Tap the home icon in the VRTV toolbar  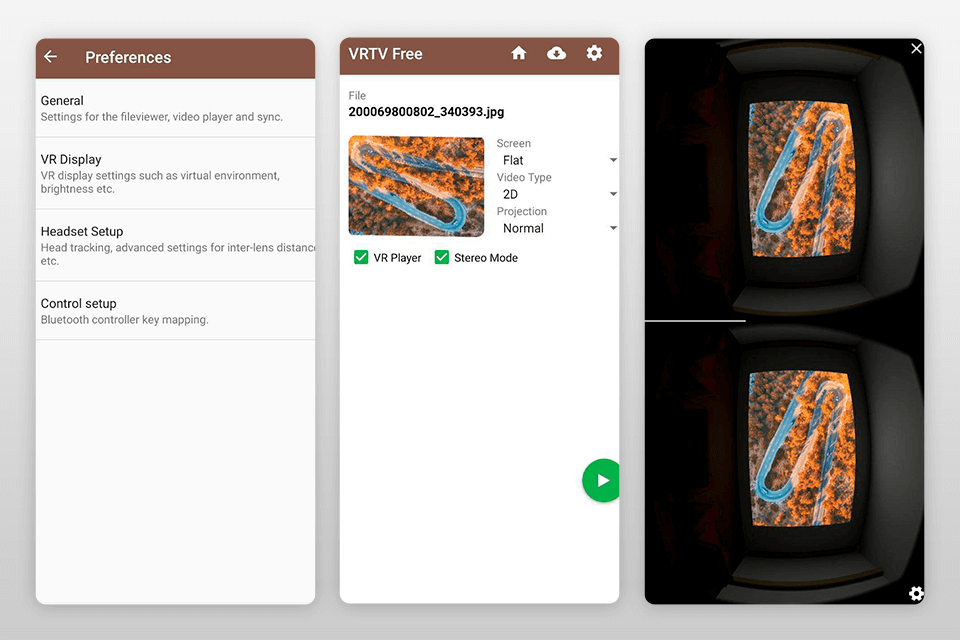[x=519, y=53]
